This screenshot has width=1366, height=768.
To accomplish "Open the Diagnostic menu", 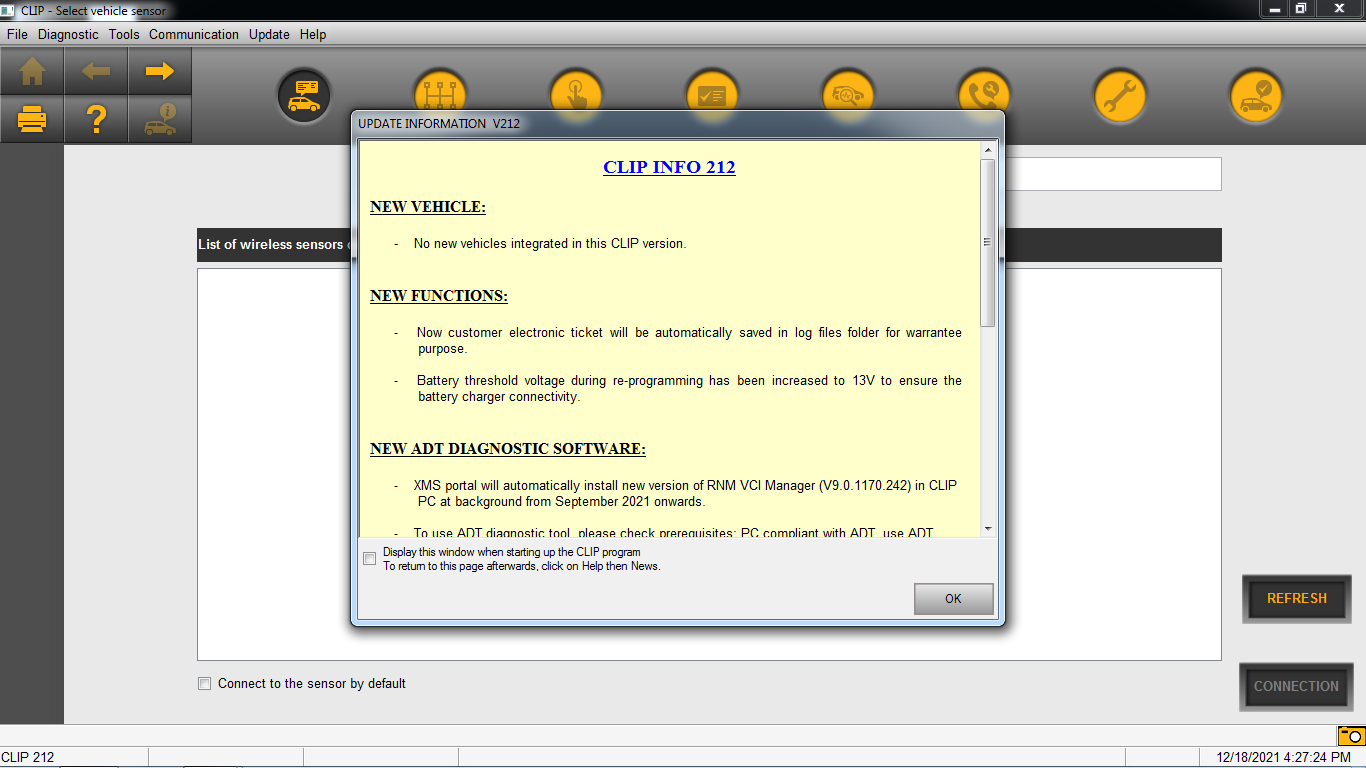I will (68, 34).
